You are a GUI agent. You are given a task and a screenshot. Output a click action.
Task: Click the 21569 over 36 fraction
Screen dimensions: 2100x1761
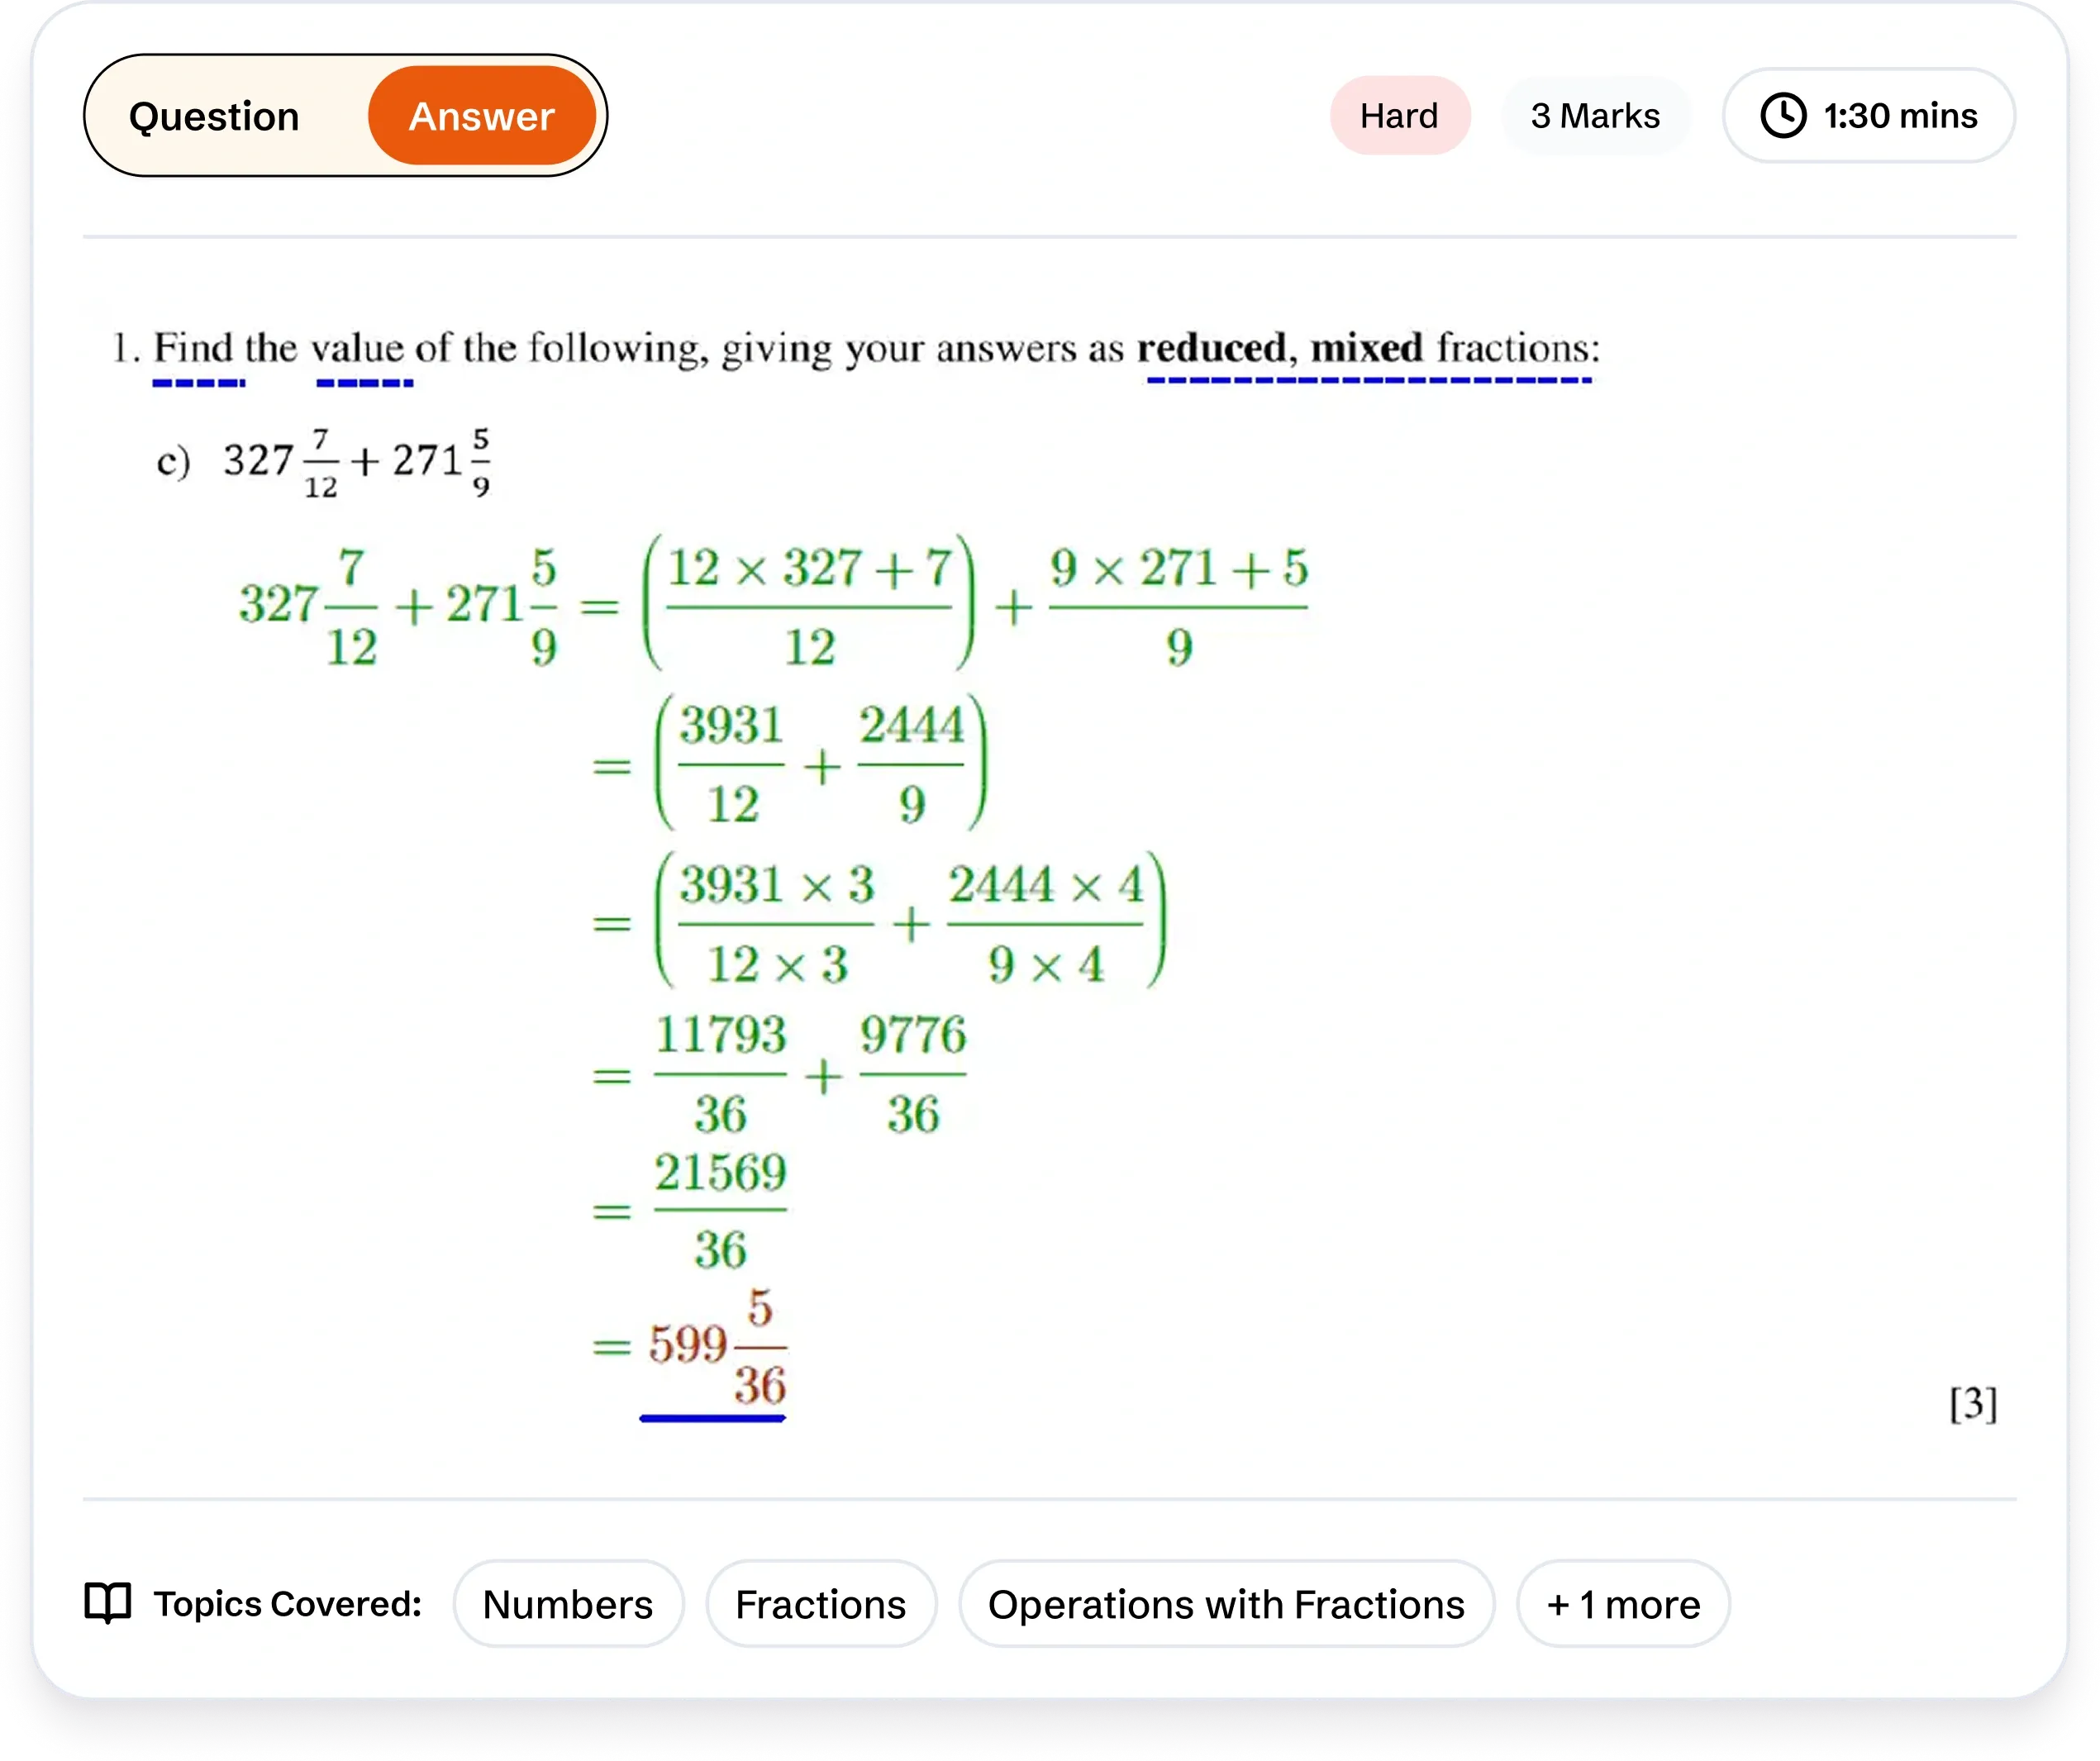(721, 1211)
